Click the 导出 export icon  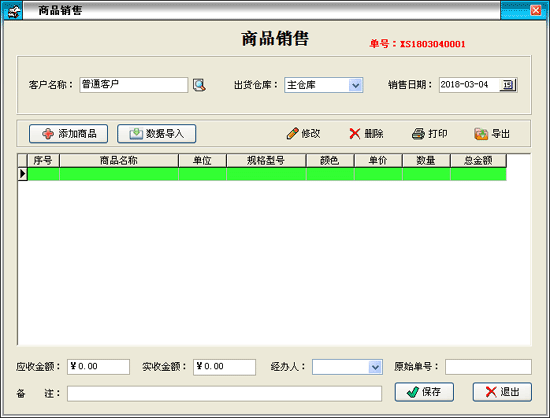[x=481, y=134]
